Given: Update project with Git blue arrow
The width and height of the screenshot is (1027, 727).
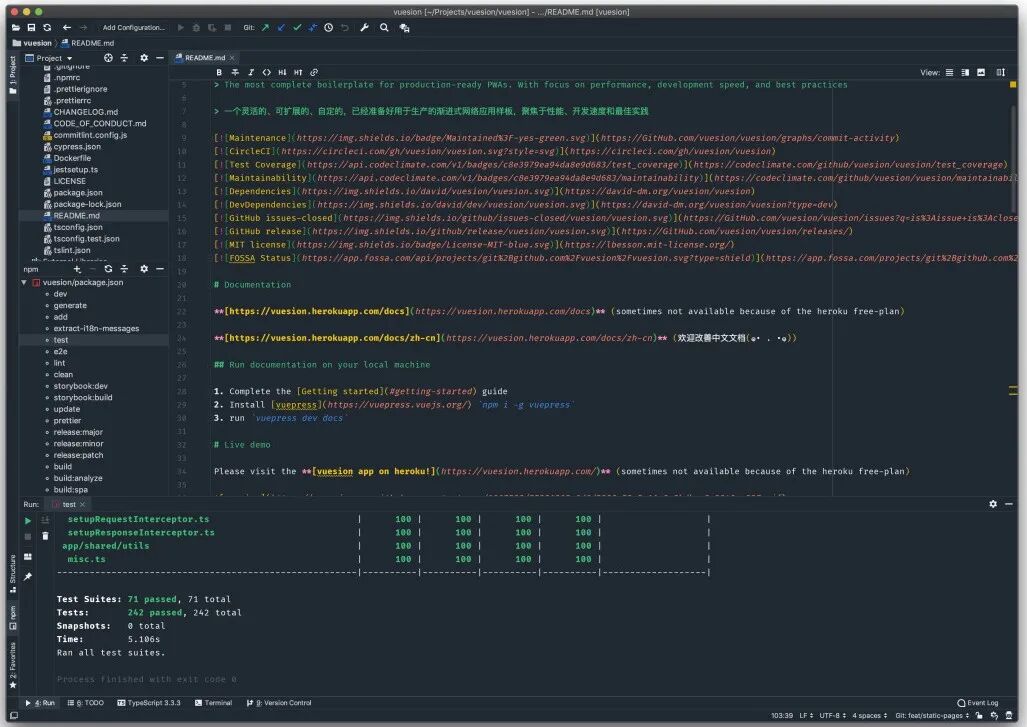Looking at the screenshot, I should [281, 28].
